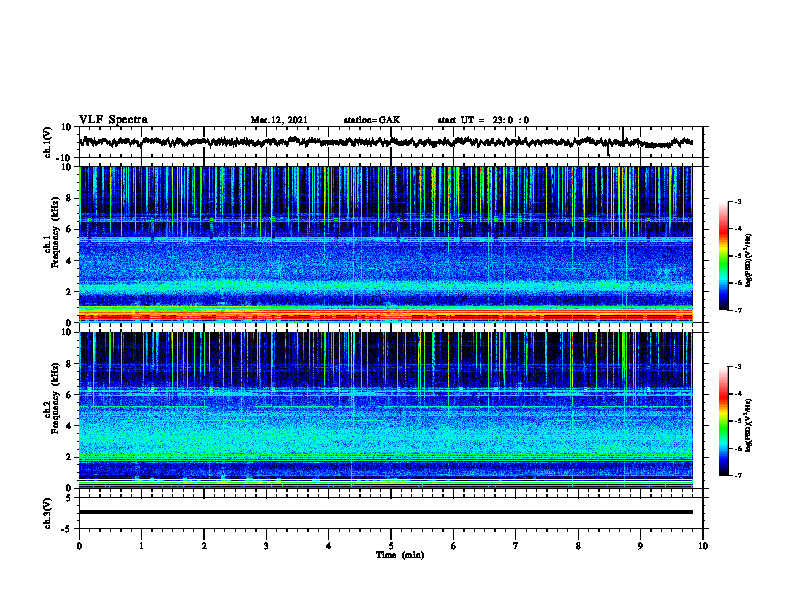Click the date label "Mar.12, 2021"
This screenshot has width=792, height=612.
pyautogui.click(x=279, y=120)
